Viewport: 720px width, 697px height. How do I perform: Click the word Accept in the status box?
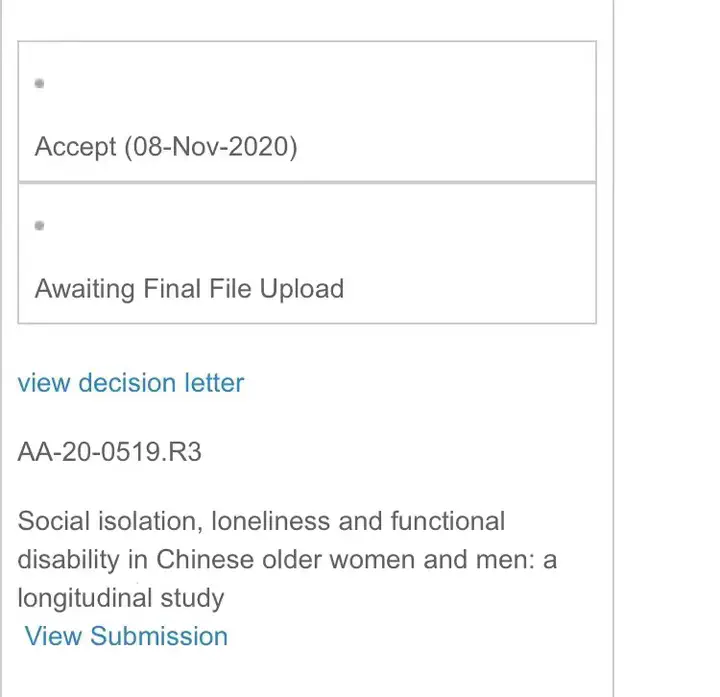click(75, 147)
